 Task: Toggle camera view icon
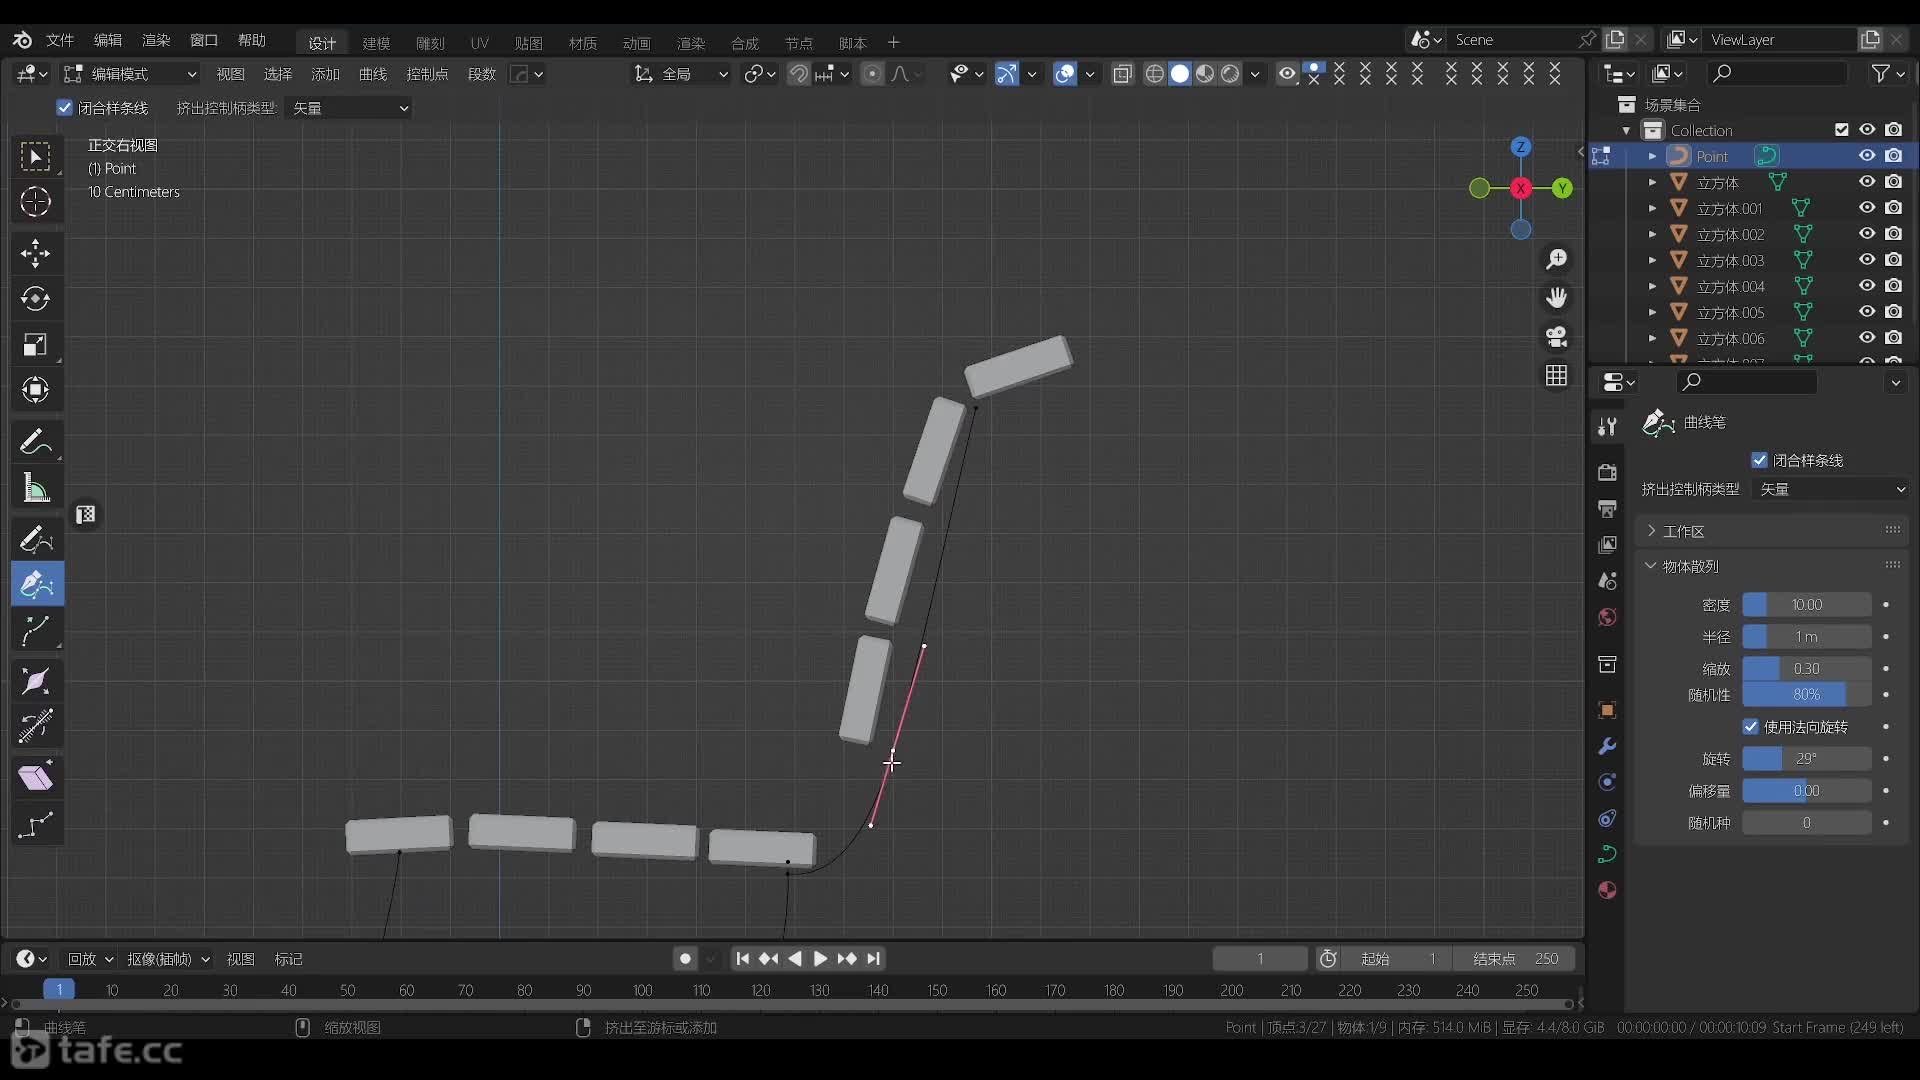pos(1557,337)
